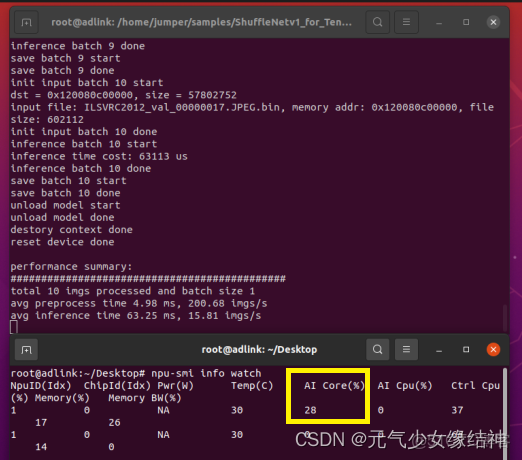The image size is (522, 460).
Task: Click 'ILSVRC2012_val_00000017.JPEG.bin' file name
Action: (x=182, y=108)
